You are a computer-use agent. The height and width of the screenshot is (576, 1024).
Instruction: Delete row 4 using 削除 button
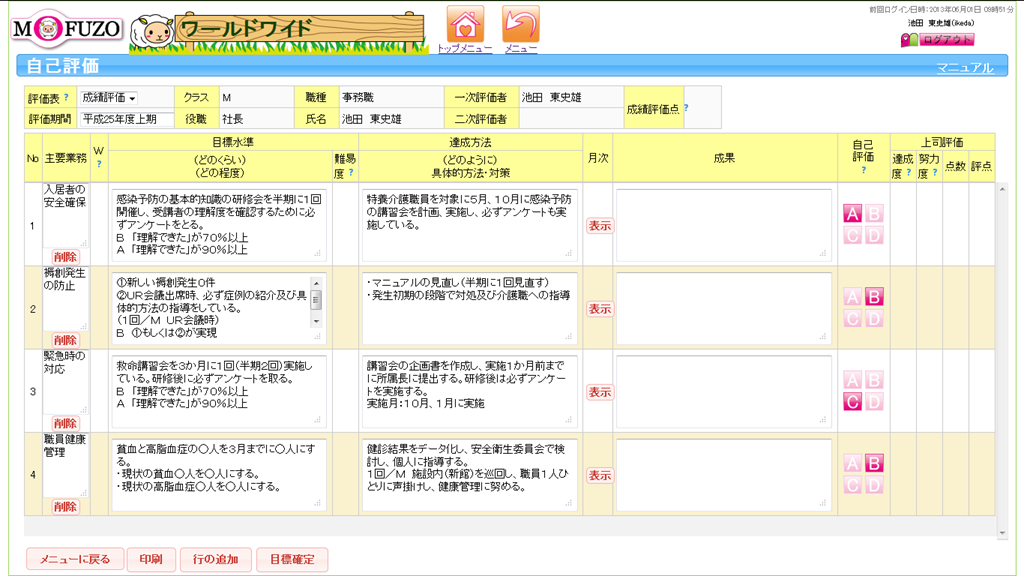pyautogui.click(x=65, y=507)
